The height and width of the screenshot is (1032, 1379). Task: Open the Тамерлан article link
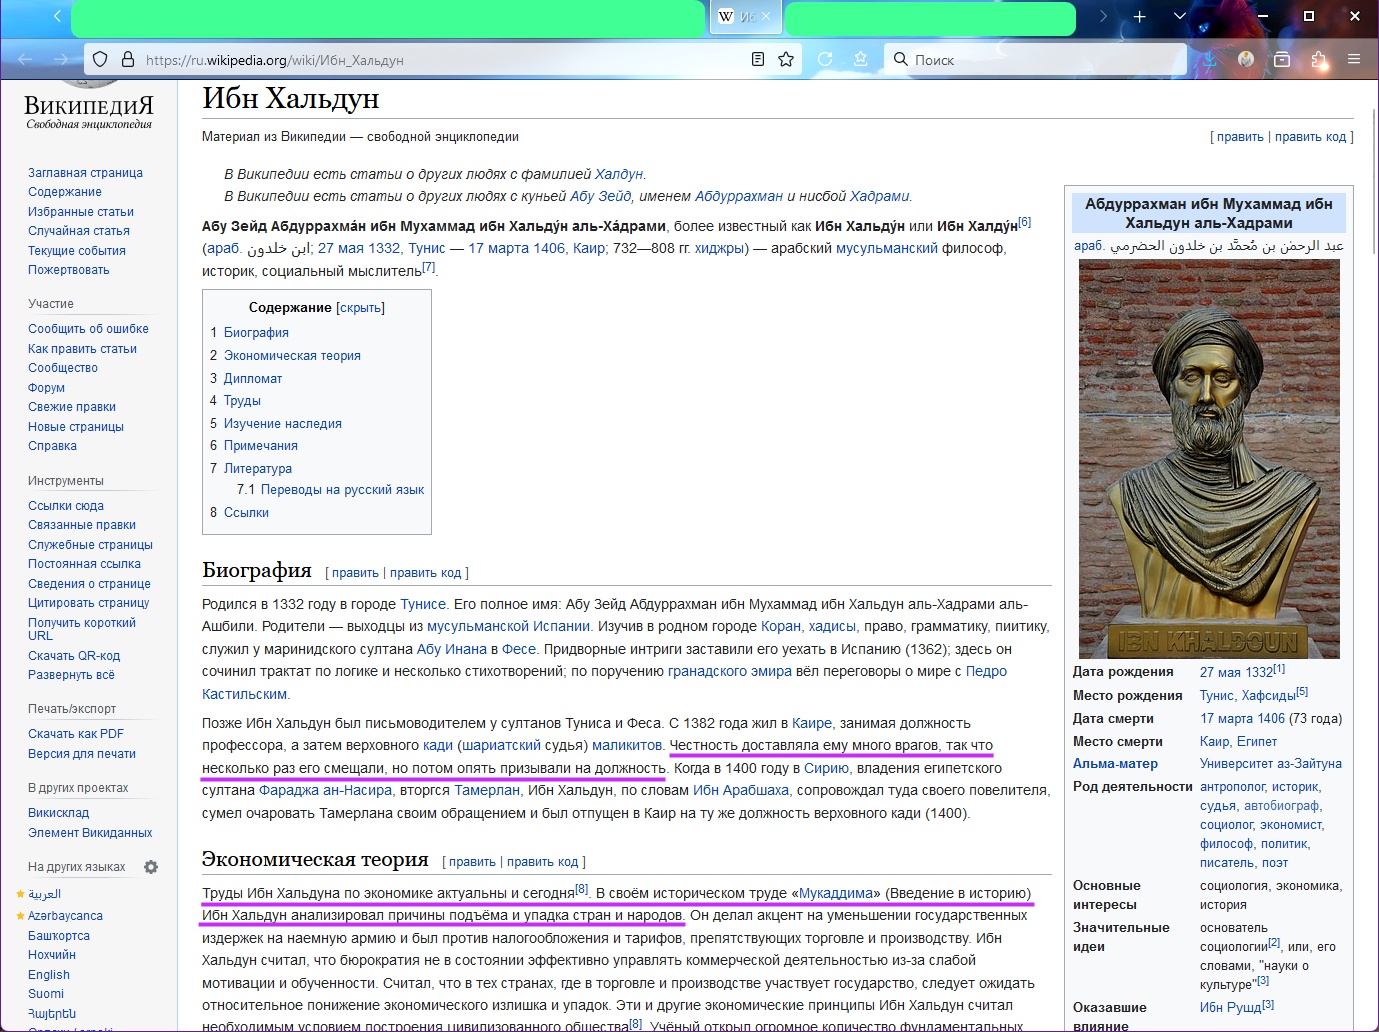pos(487,790)
